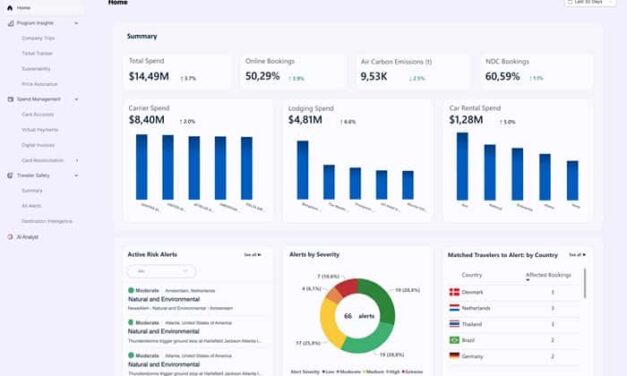Click the Alerts by Severity title
The width and height of the screenshot is (627, 376).
tap(314, 254)
